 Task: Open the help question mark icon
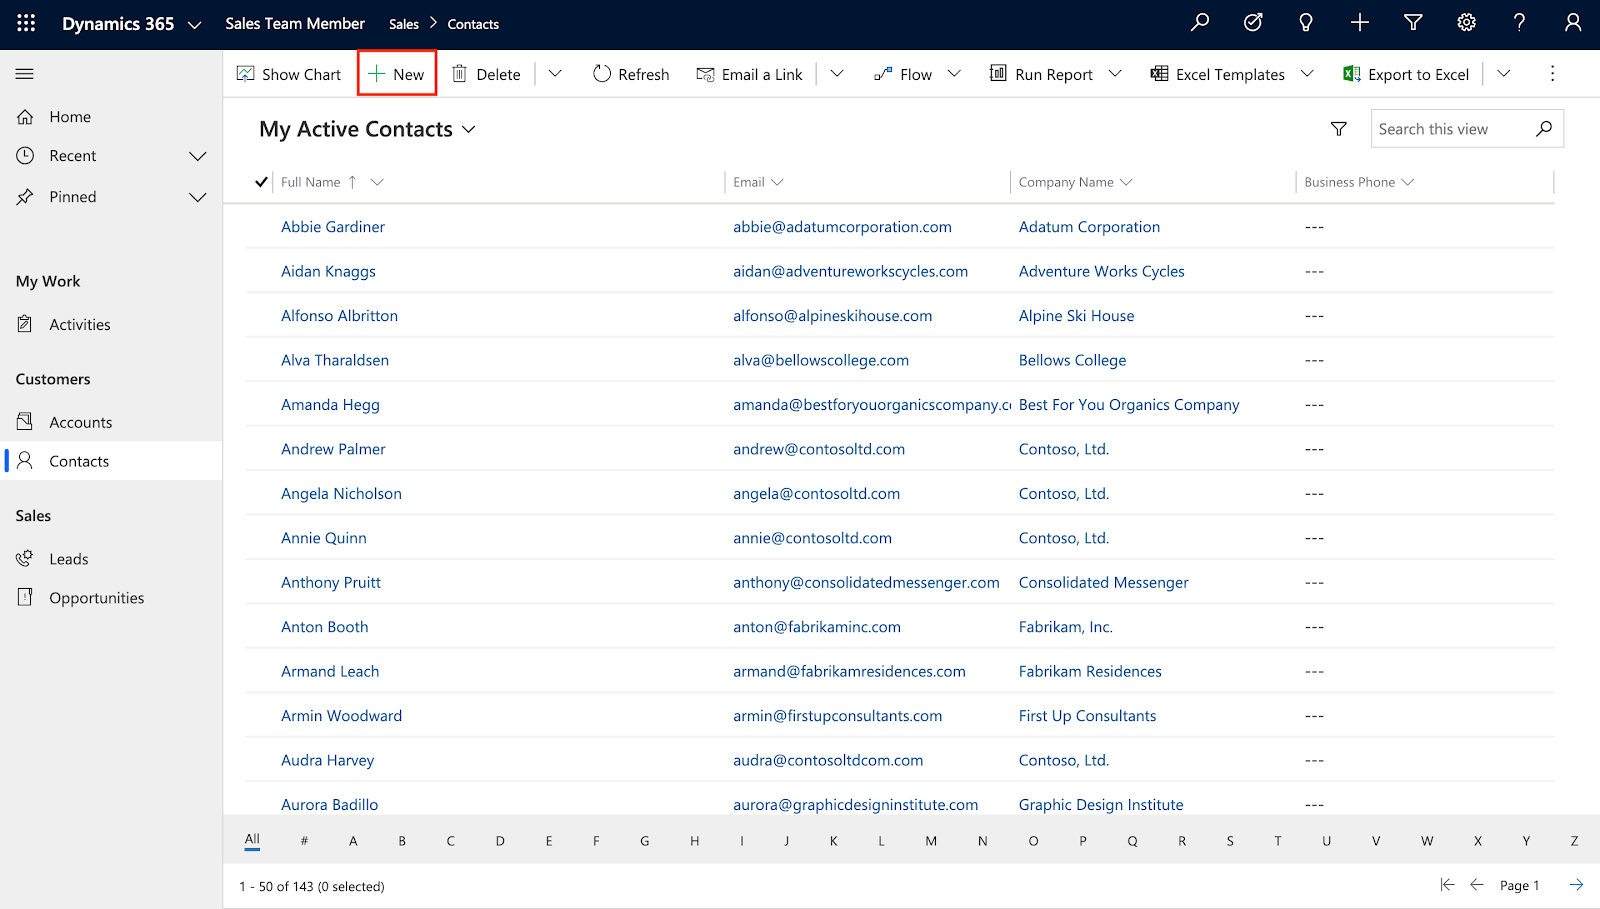pos(1519,22)
